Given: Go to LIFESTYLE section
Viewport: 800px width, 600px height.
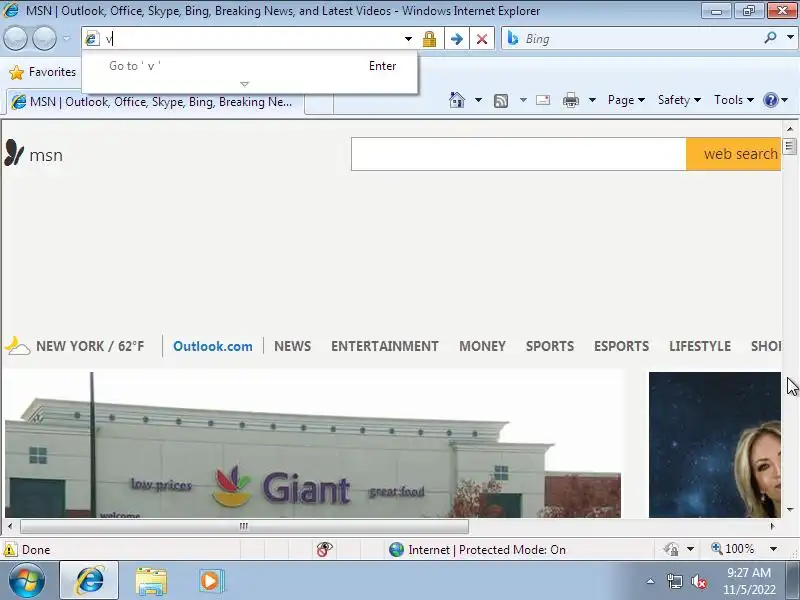Looking at the screenshot, I should click(700, 346).
